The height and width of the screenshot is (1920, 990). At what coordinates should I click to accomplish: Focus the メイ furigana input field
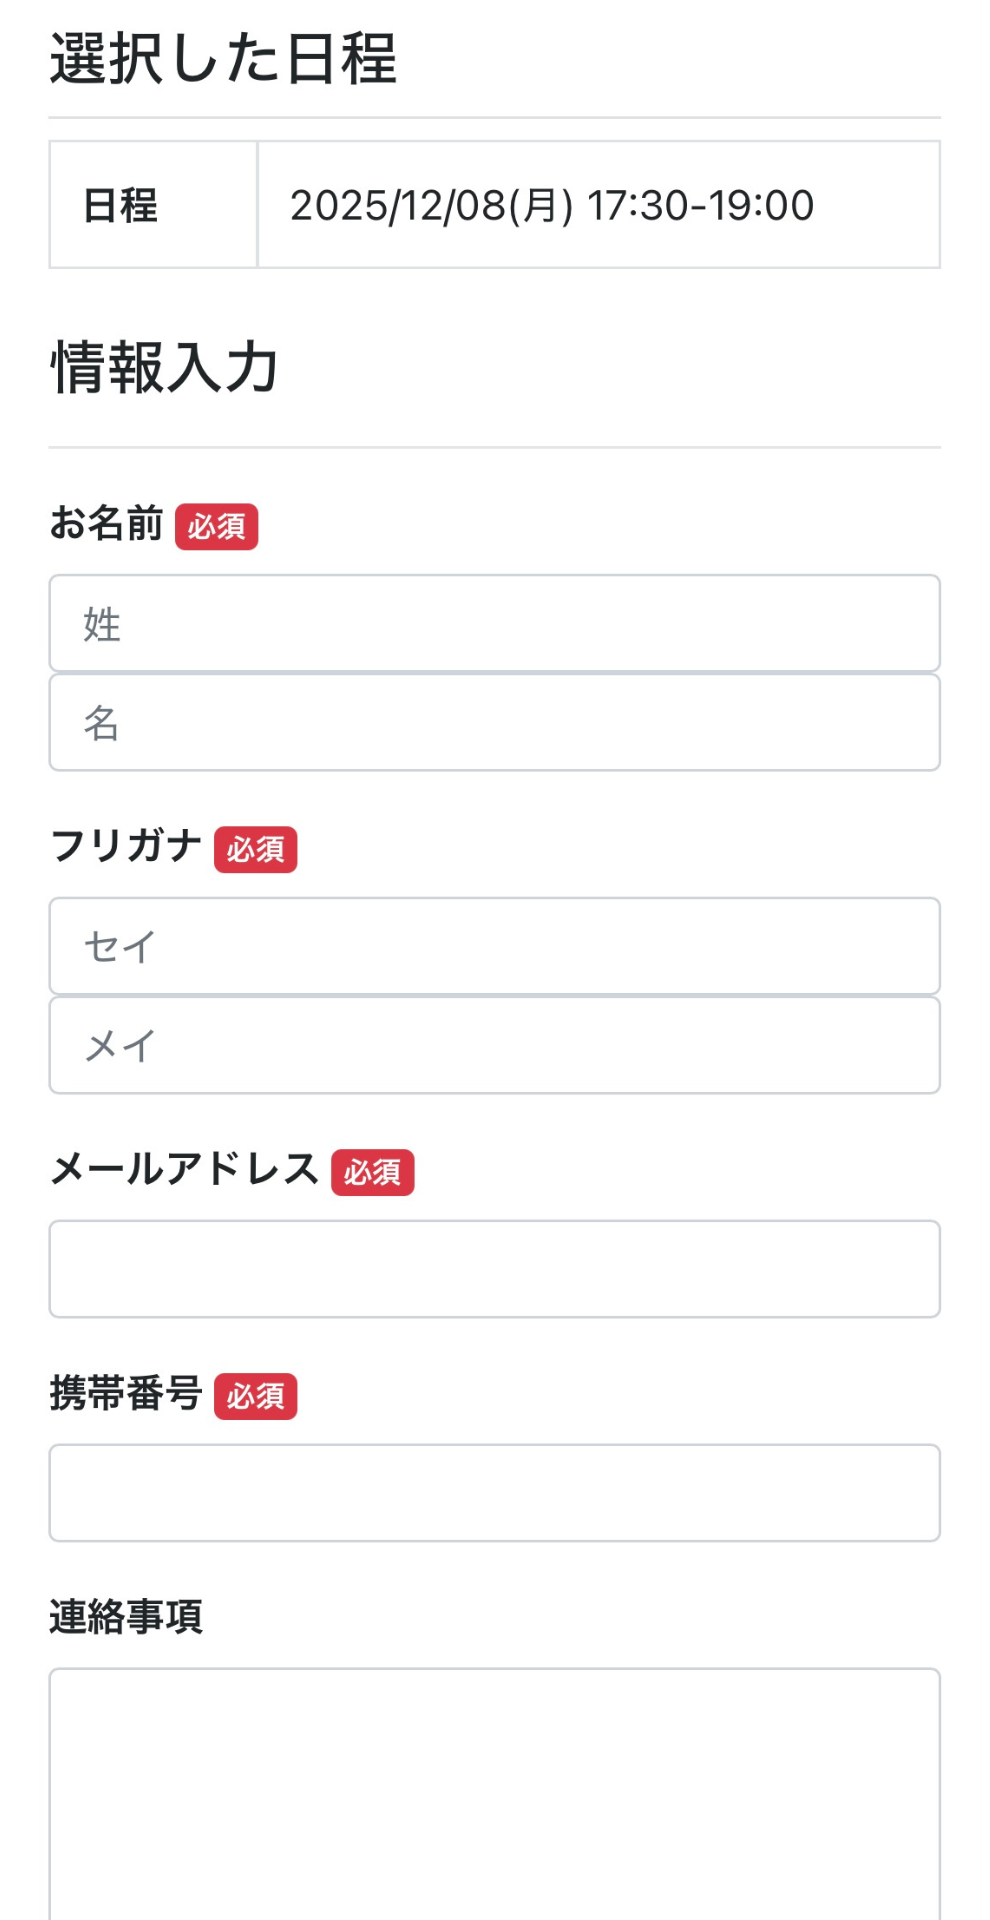point(494,1045)
